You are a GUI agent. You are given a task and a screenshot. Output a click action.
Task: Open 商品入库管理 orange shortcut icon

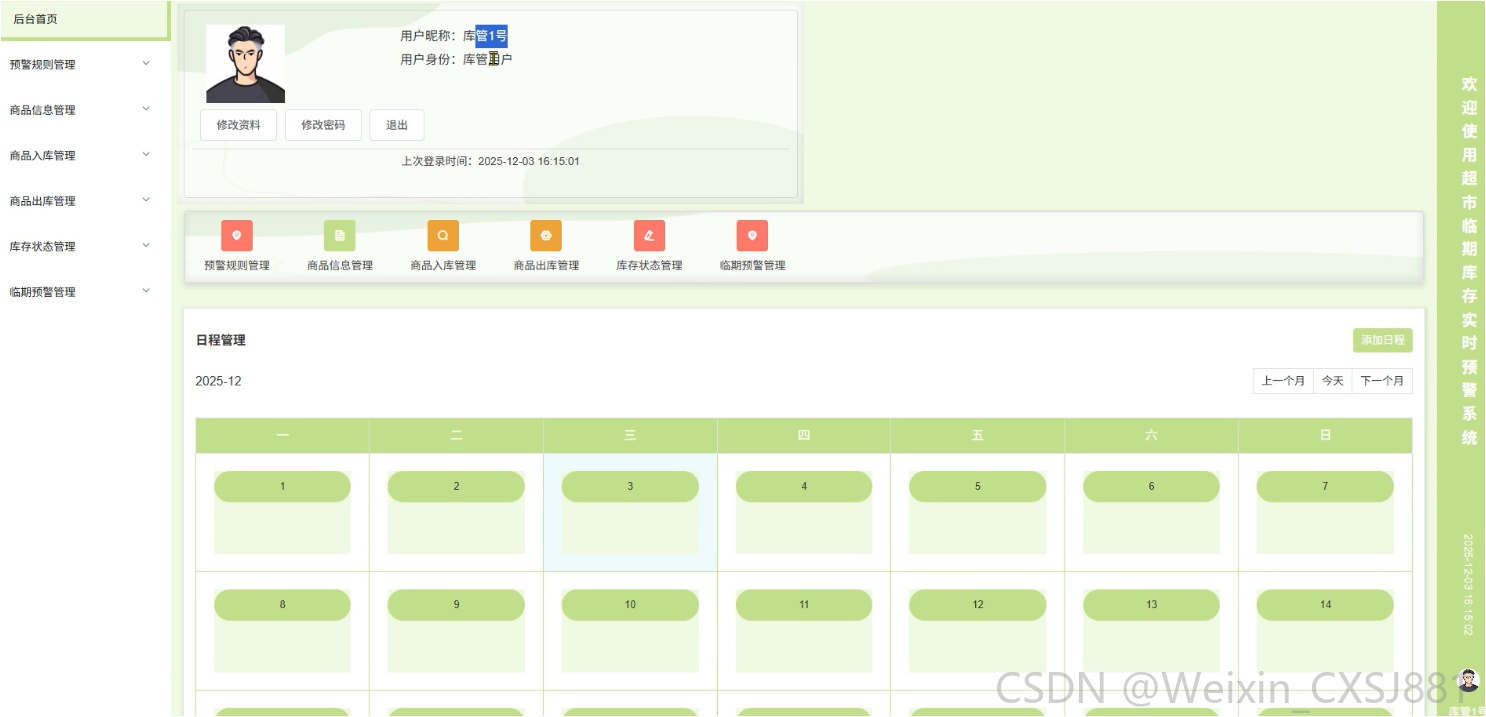[x=443, y=236]
